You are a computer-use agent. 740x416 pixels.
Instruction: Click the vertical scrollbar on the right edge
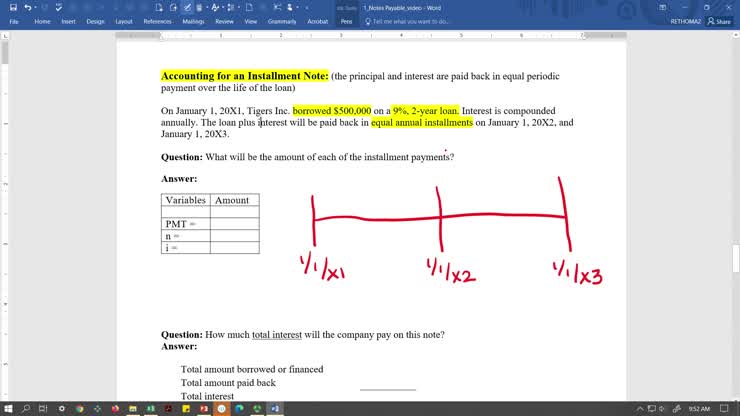coord(735,200)
